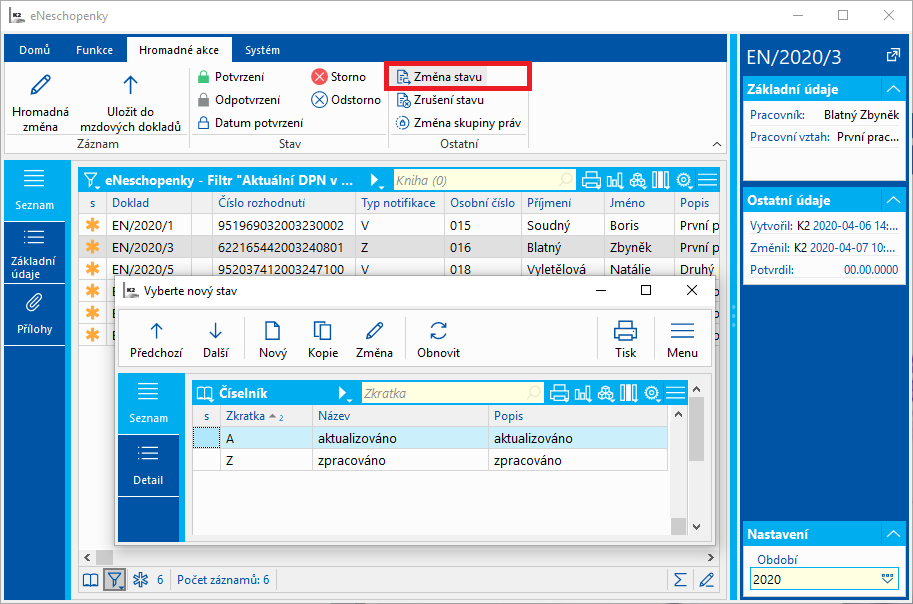The height and width of the screenshot is (604, 913).
Task: Click the Potvrzení green lock
Action: pos(203,77)
